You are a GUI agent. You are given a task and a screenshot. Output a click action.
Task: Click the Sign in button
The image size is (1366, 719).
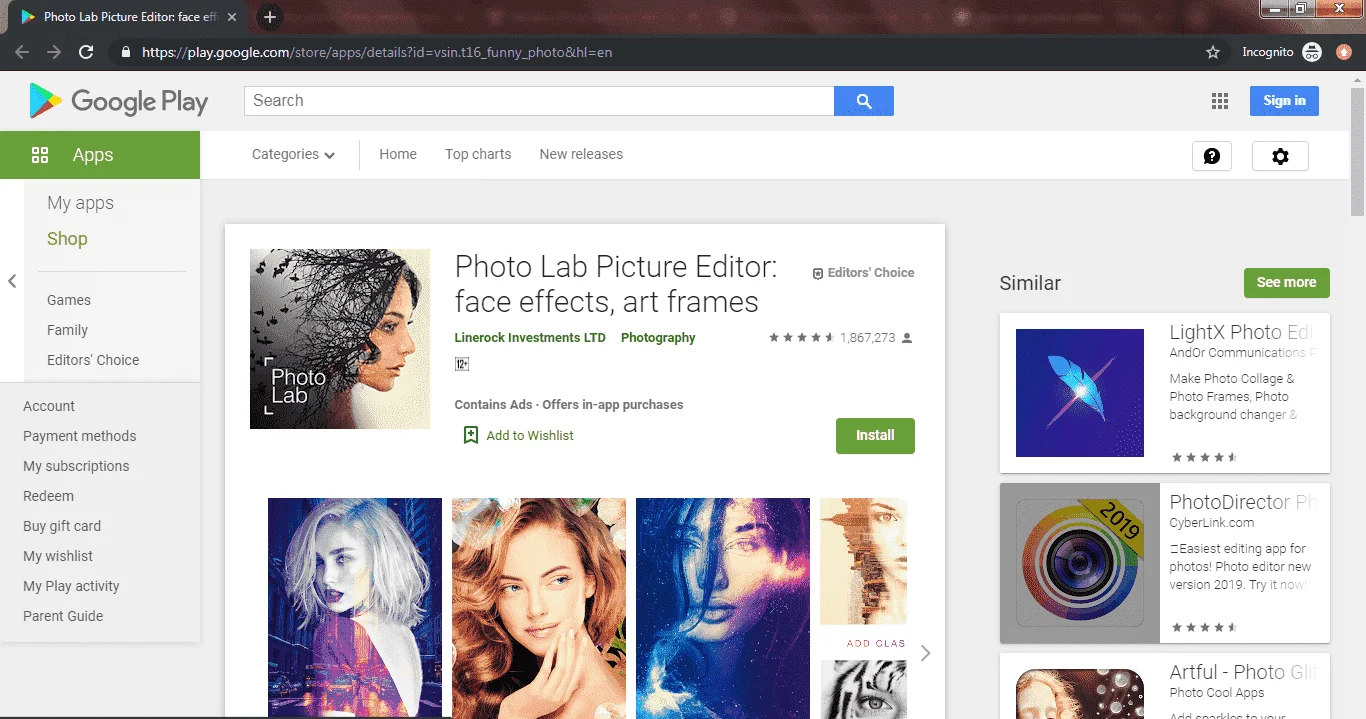coord(1284,101)
